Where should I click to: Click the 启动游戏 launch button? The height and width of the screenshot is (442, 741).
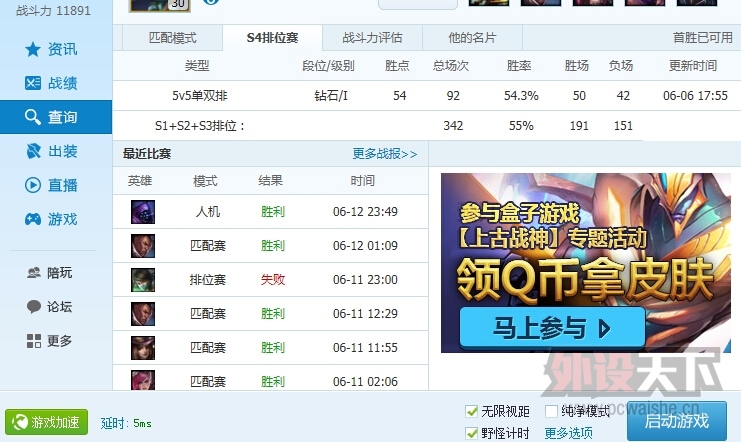click(677, 421)
